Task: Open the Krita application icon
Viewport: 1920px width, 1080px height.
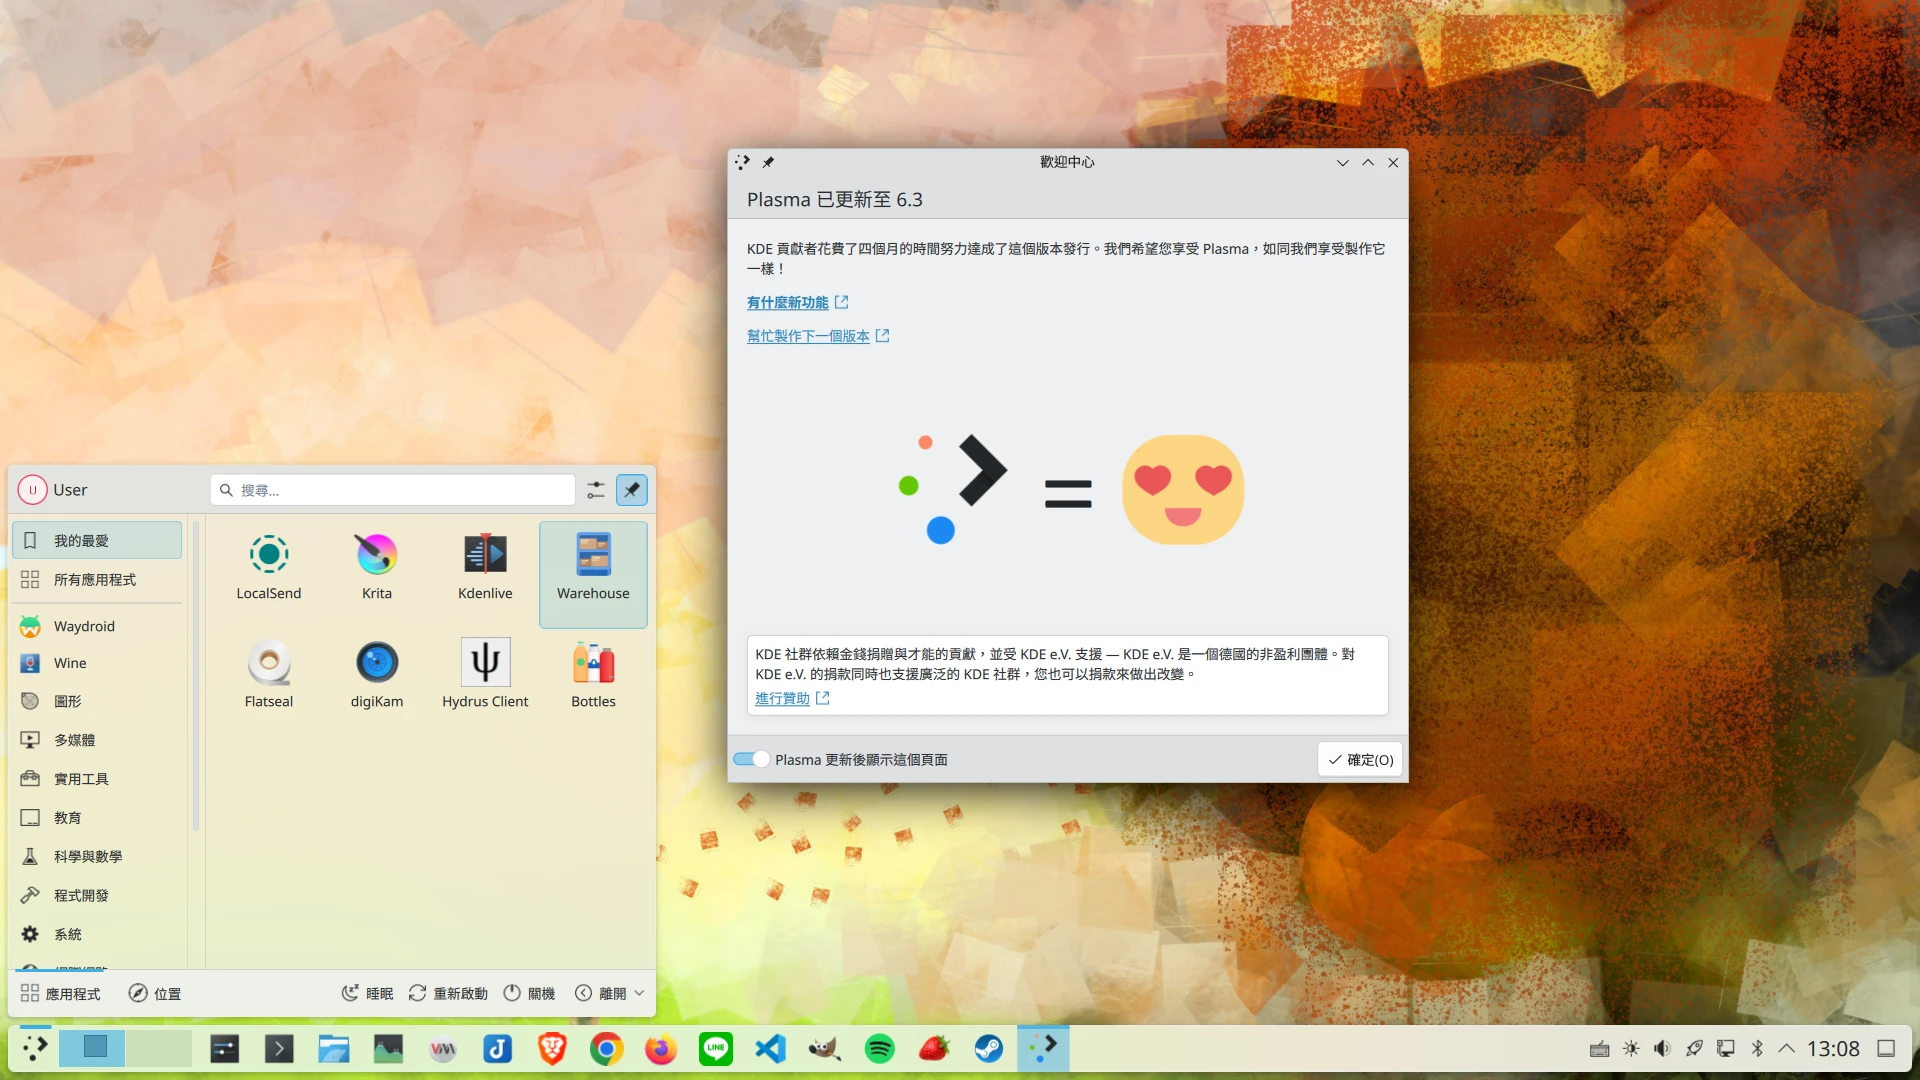Action: pos(377,556)
